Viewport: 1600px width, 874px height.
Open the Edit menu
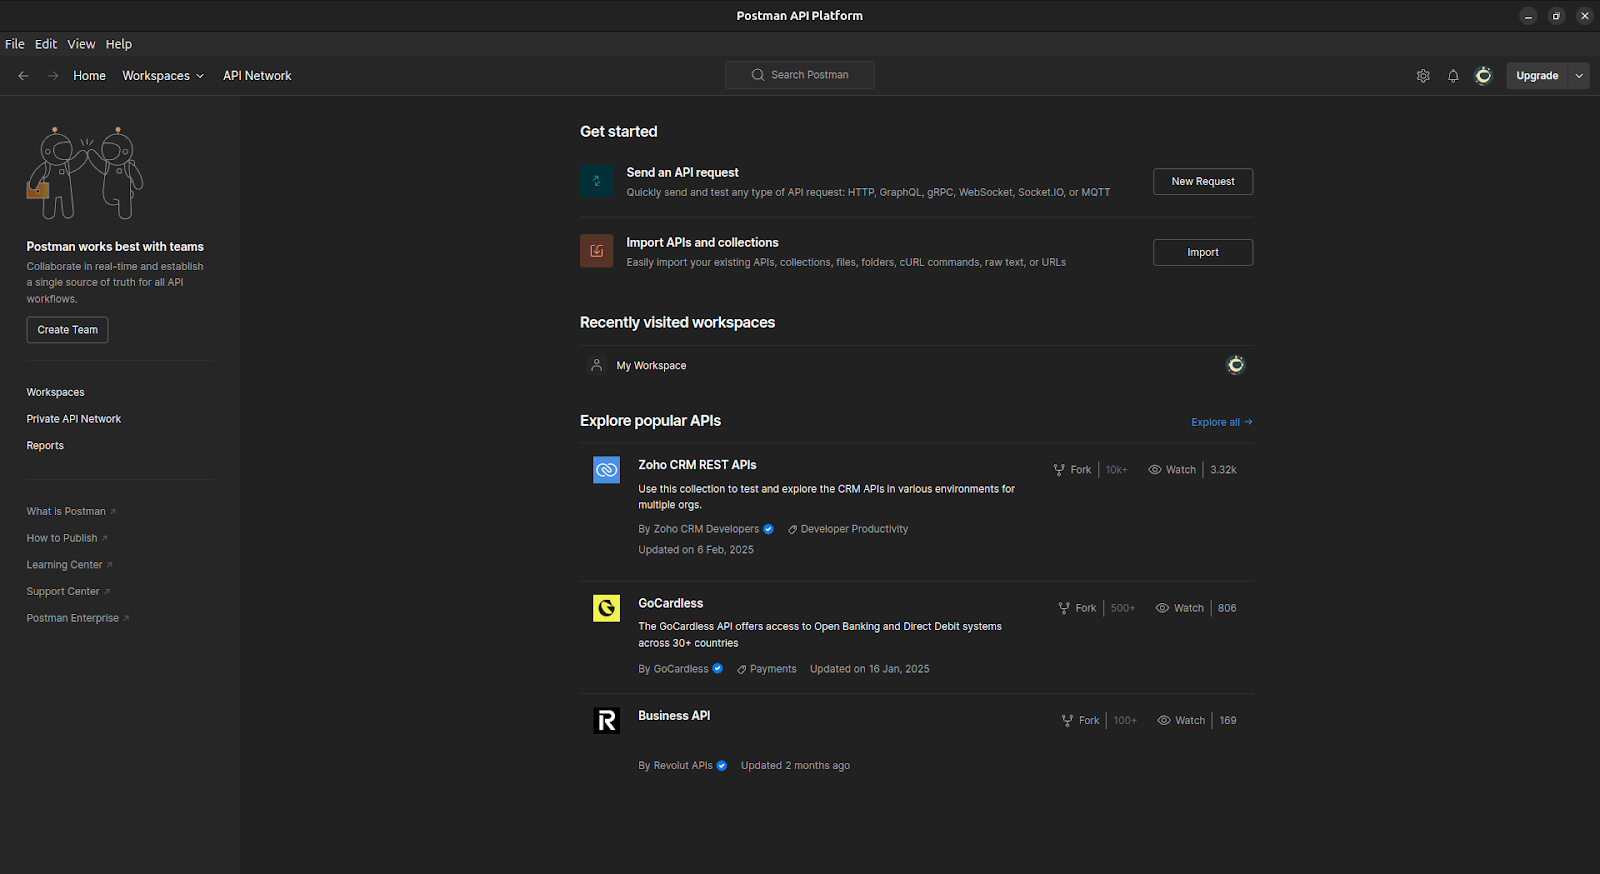pyautogui.click(x=46, y=44)
